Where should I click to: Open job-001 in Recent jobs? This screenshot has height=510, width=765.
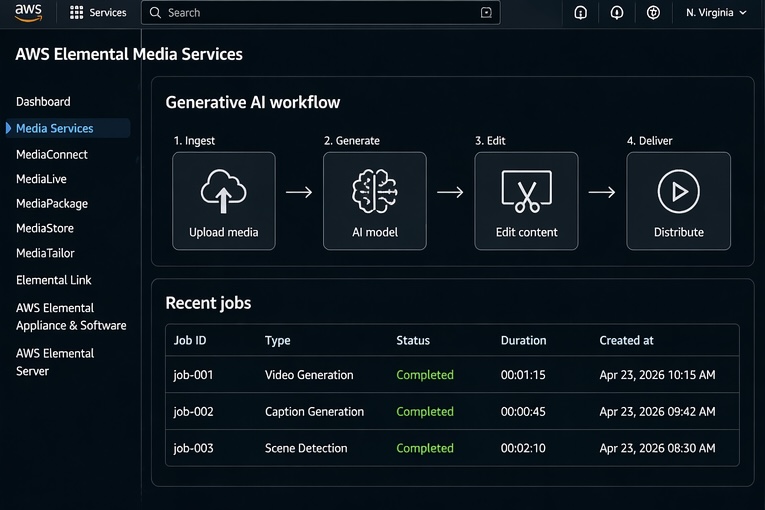[x=193, y=375]
